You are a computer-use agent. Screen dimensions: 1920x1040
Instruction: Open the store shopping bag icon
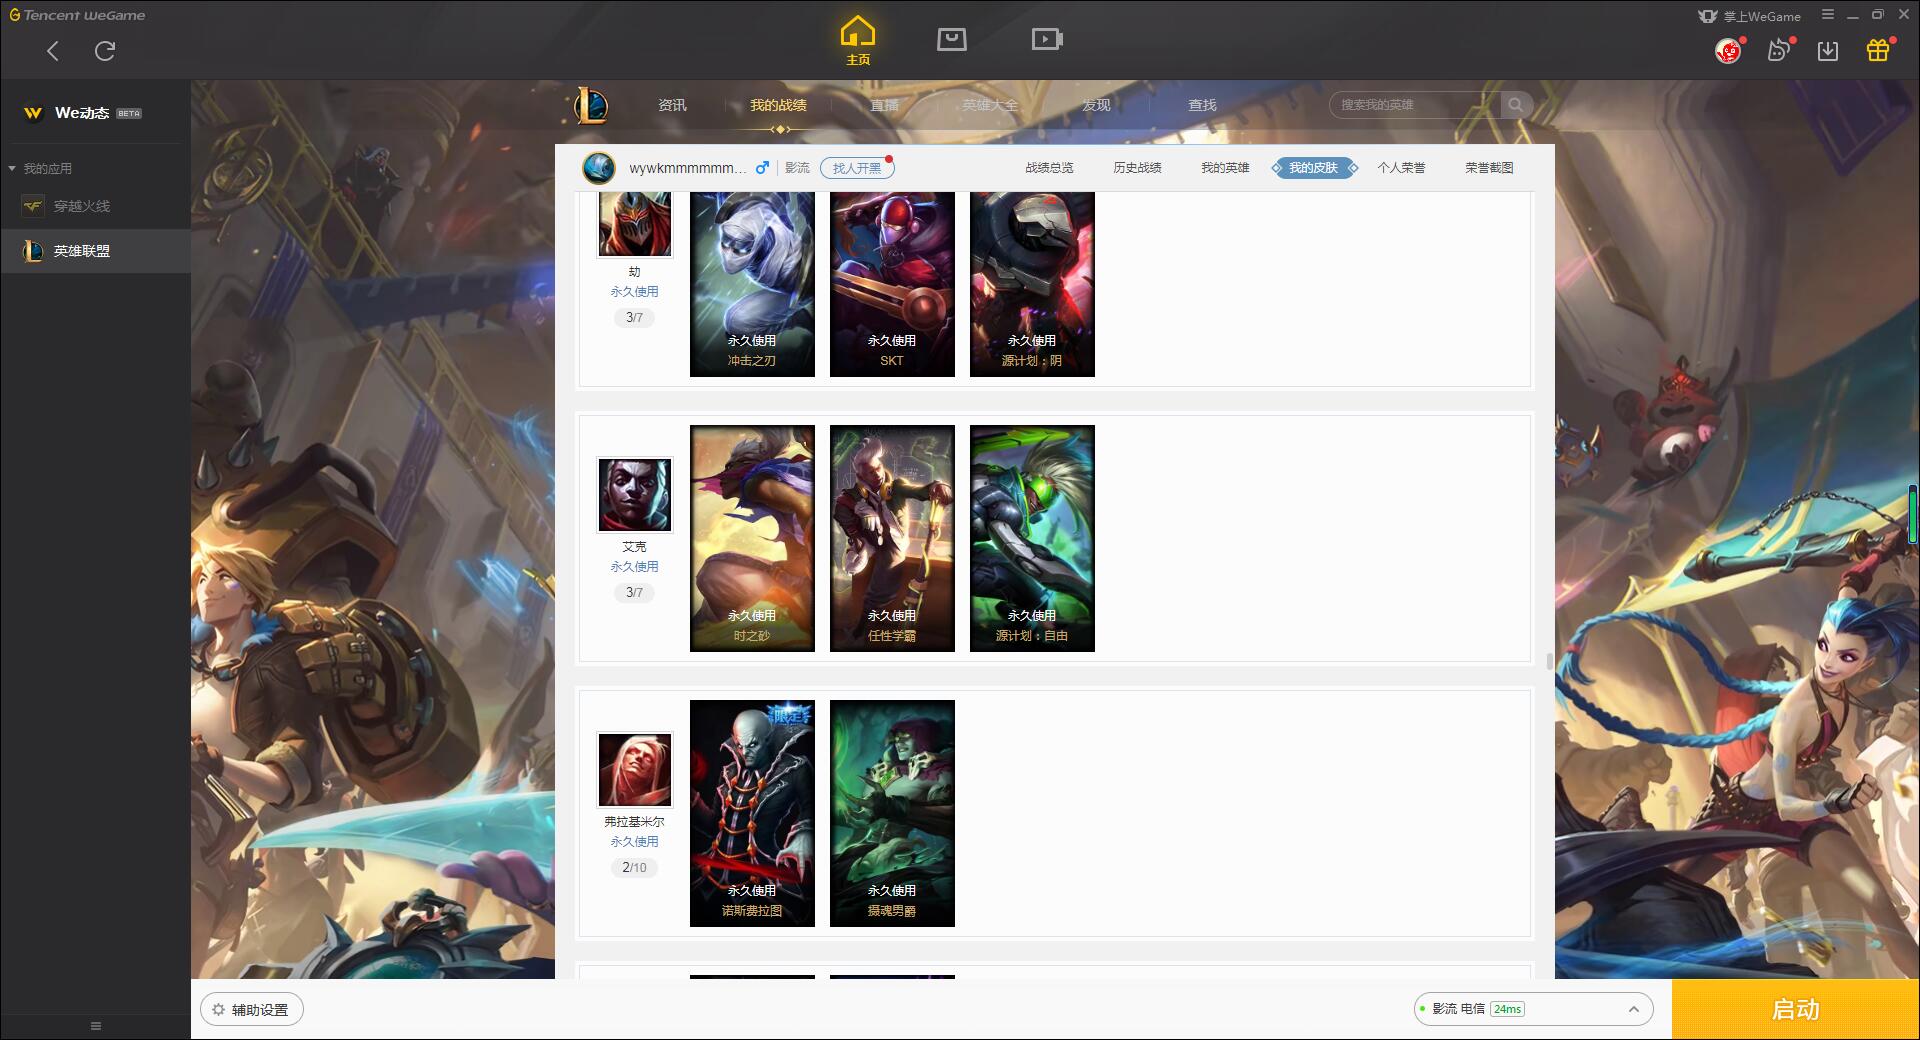[x=952, y=39]
